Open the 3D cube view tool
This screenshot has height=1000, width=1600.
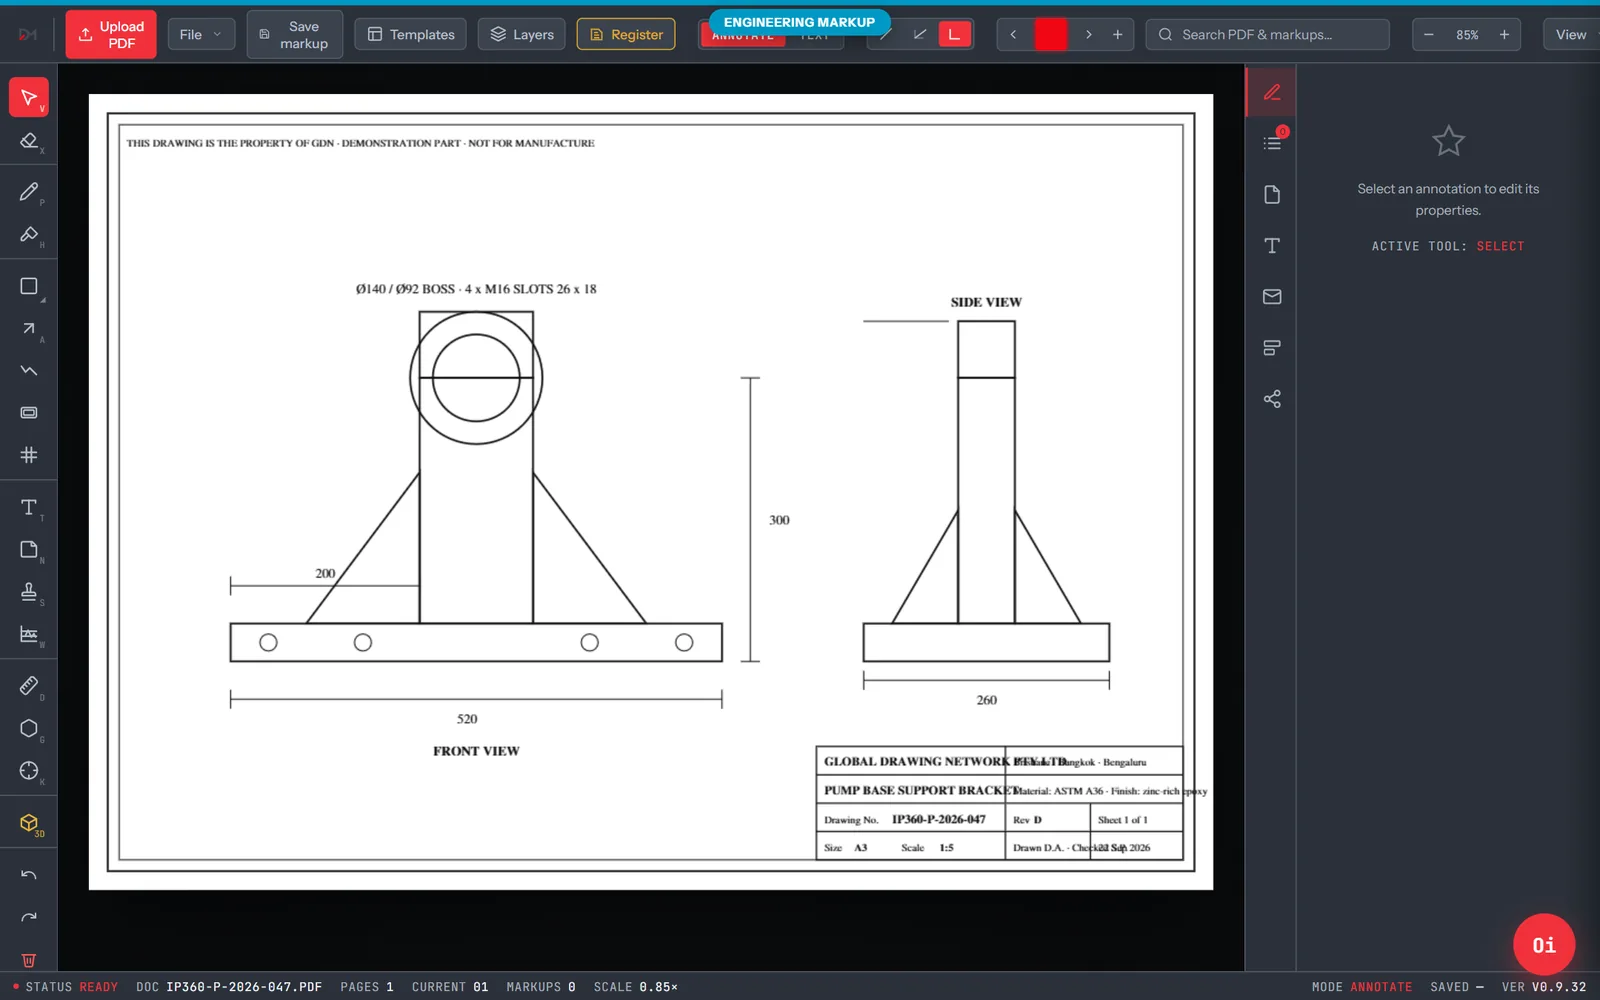(x=29, y=823)
